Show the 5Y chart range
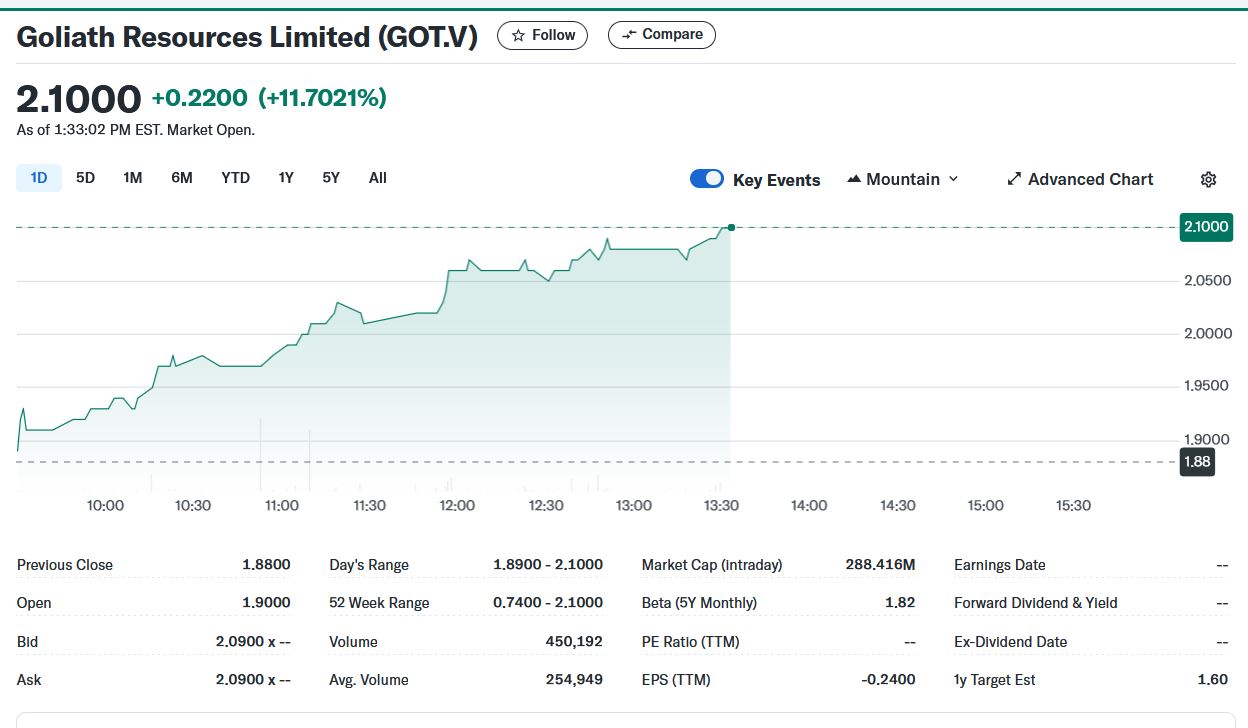Screen dimensions: 1248x728 point(331,178)
